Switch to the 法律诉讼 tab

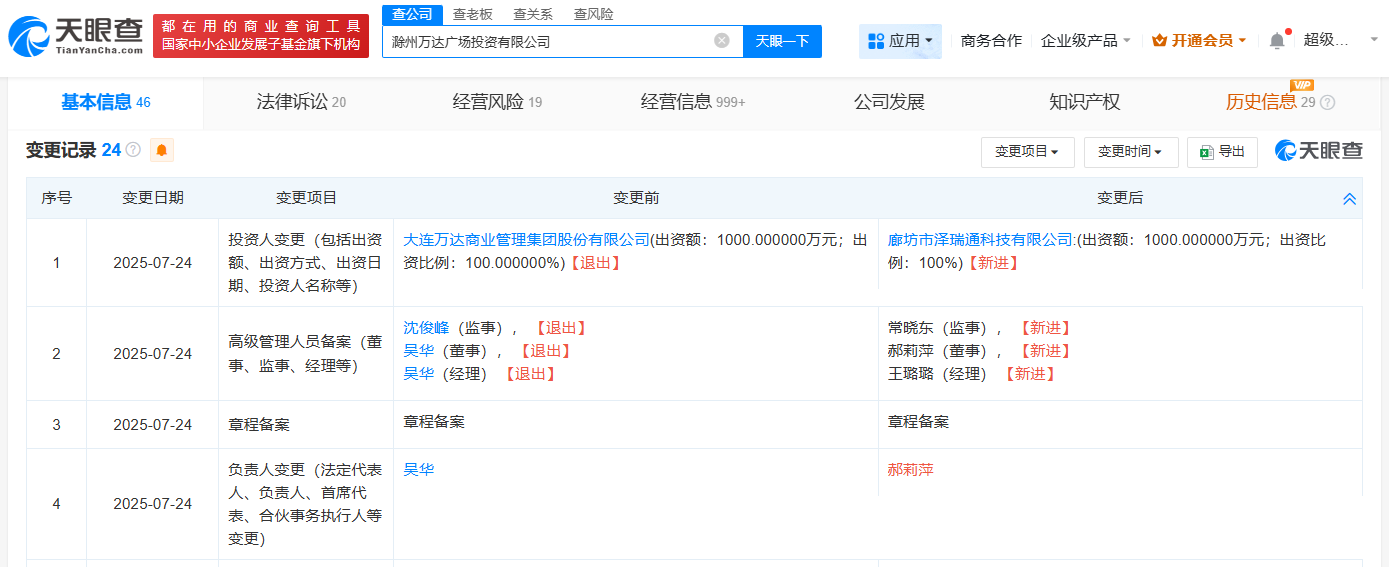[x=301, y=102]
